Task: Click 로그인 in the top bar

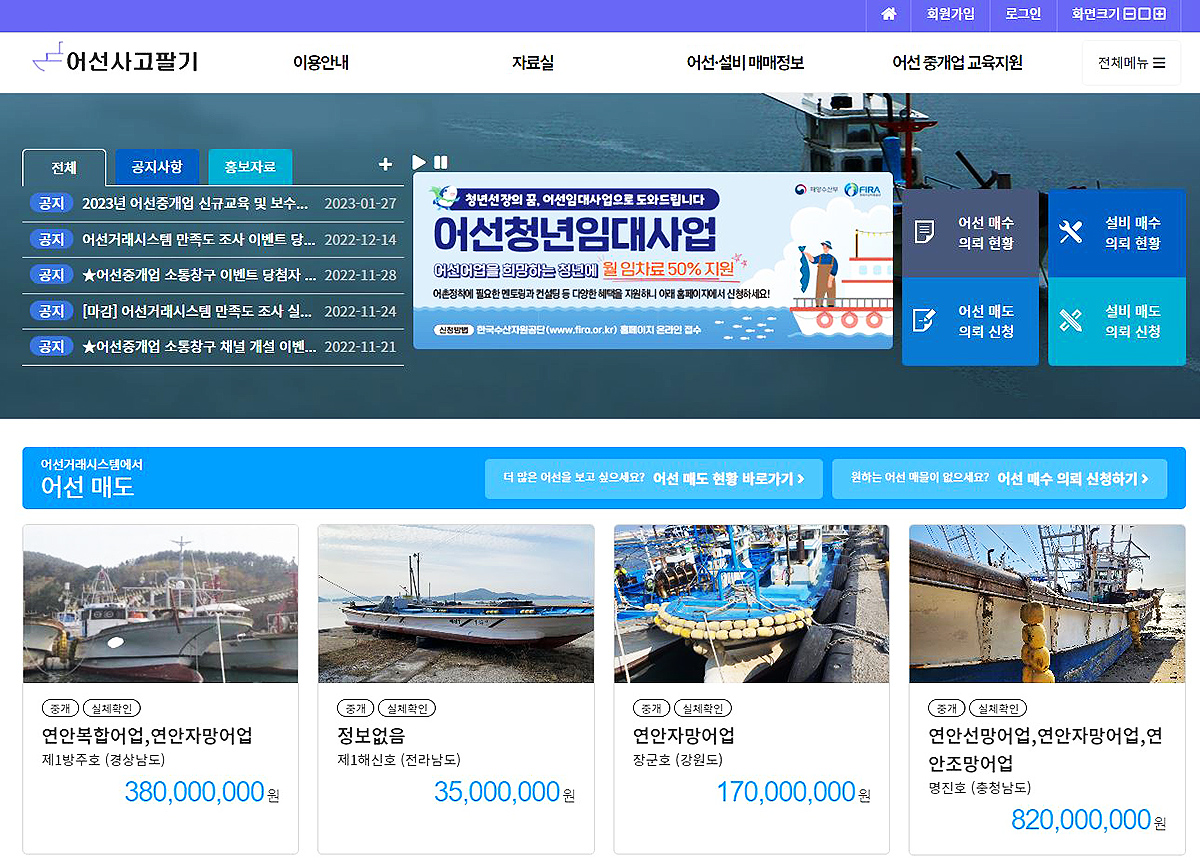Action: [1023, 14]
